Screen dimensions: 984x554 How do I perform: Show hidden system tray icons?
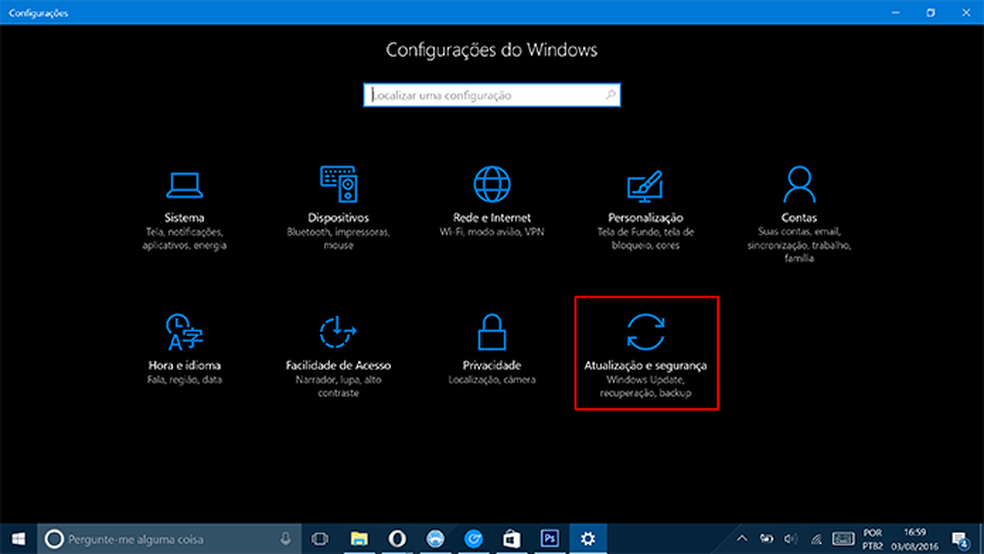click(x=742, y=538)
